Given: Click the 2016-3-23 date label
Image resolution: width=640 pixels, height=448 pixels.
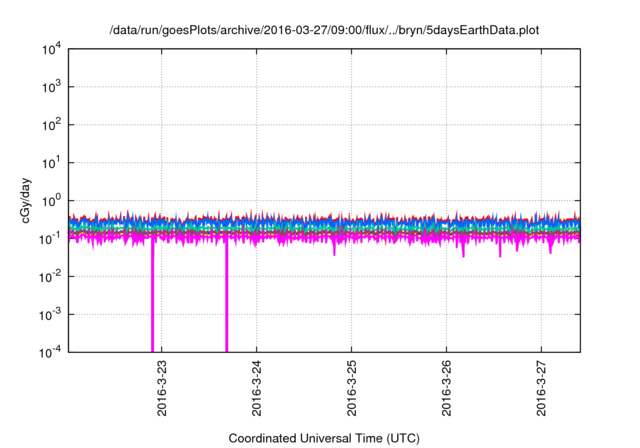Looking at the screenshot, I should coord(162,388).
